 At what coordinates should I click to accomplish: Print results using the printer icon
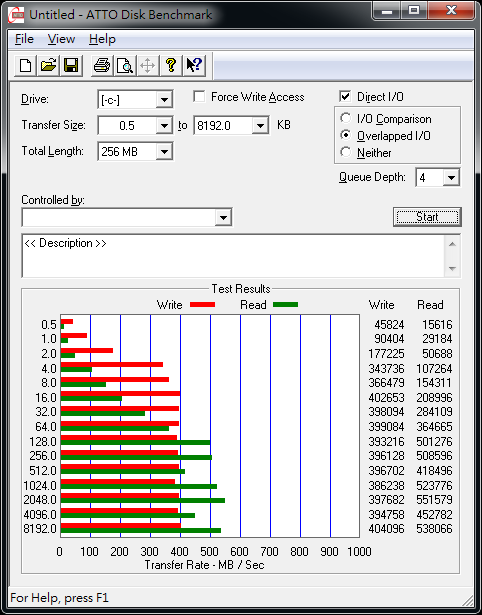[x=102, y=65]
